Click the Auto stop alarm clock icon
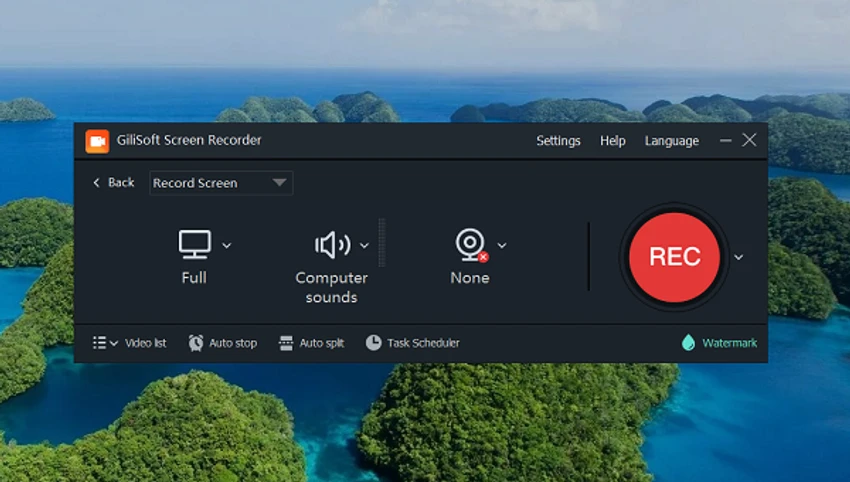 coord(196,343)
